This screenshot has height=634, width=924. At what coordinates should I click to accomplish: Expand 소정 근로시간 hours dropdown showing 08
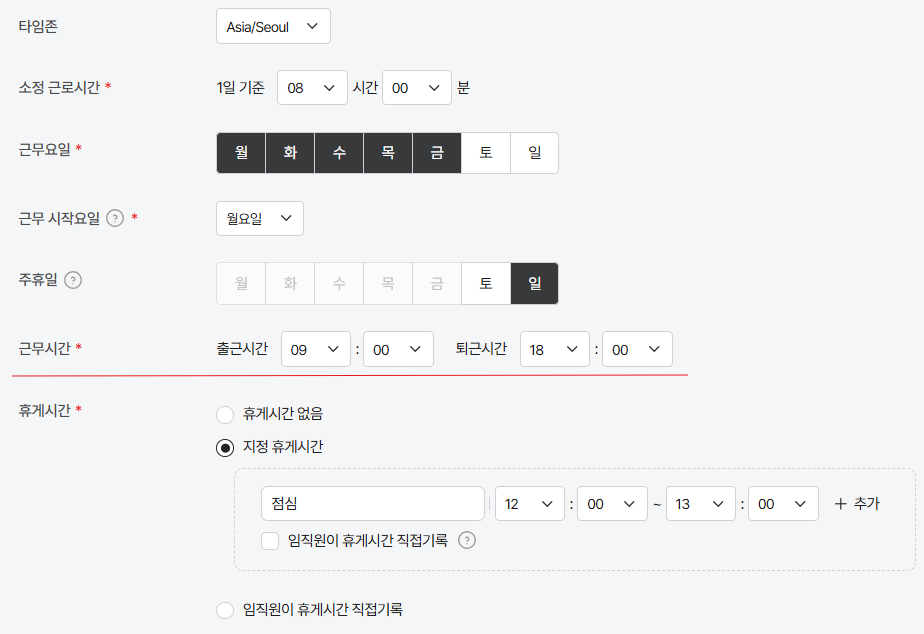312,88
